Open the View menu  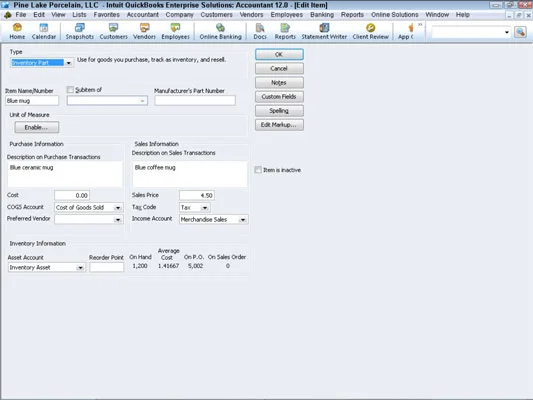click(x=58, y=15)
